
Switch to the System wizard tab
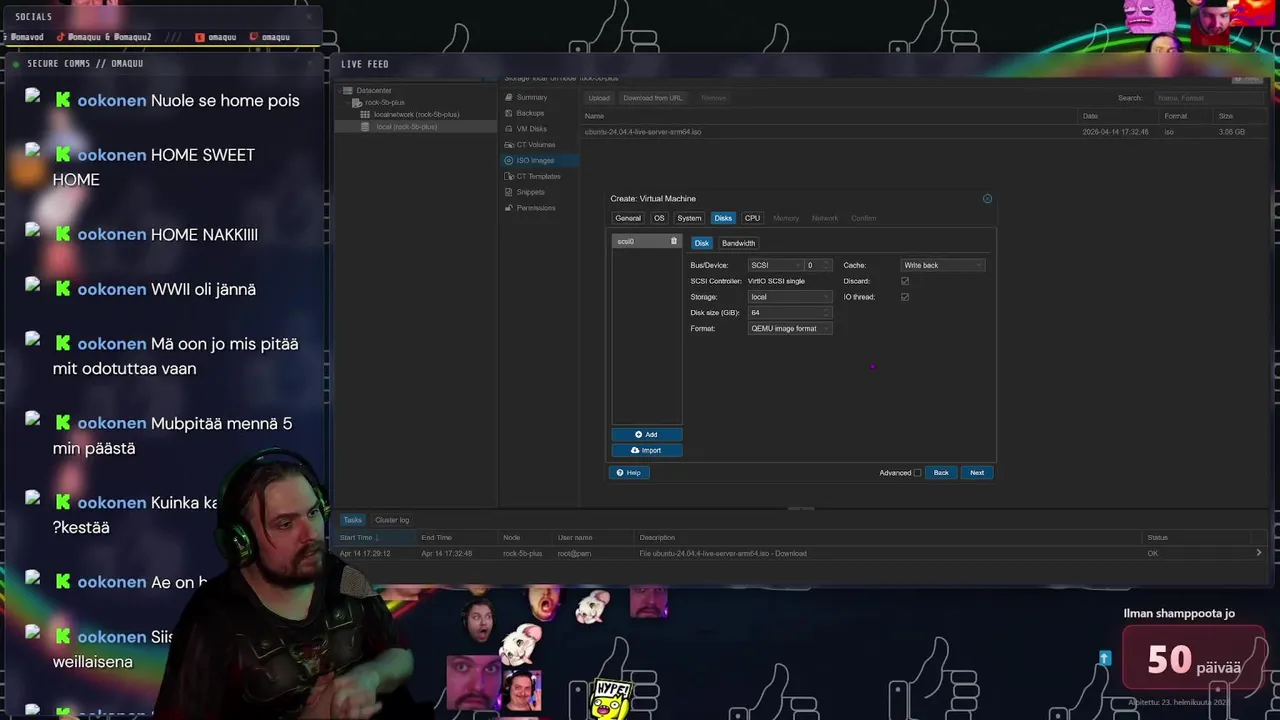(689, 218)
